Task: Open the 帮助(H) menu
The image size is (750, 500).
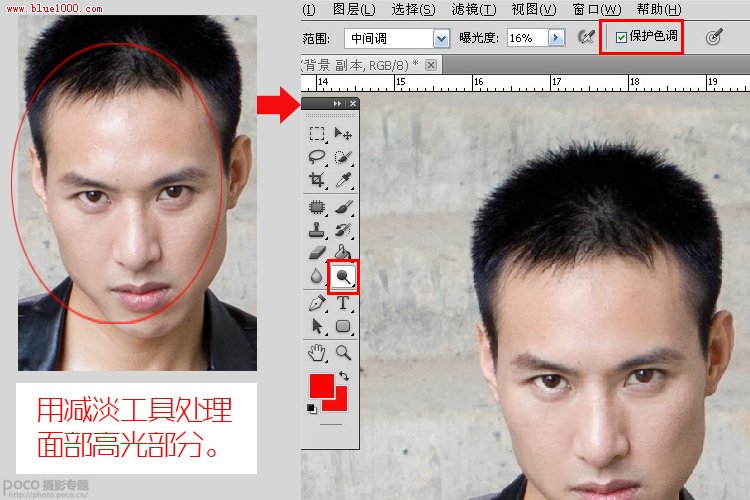Action: click(659, 9)
